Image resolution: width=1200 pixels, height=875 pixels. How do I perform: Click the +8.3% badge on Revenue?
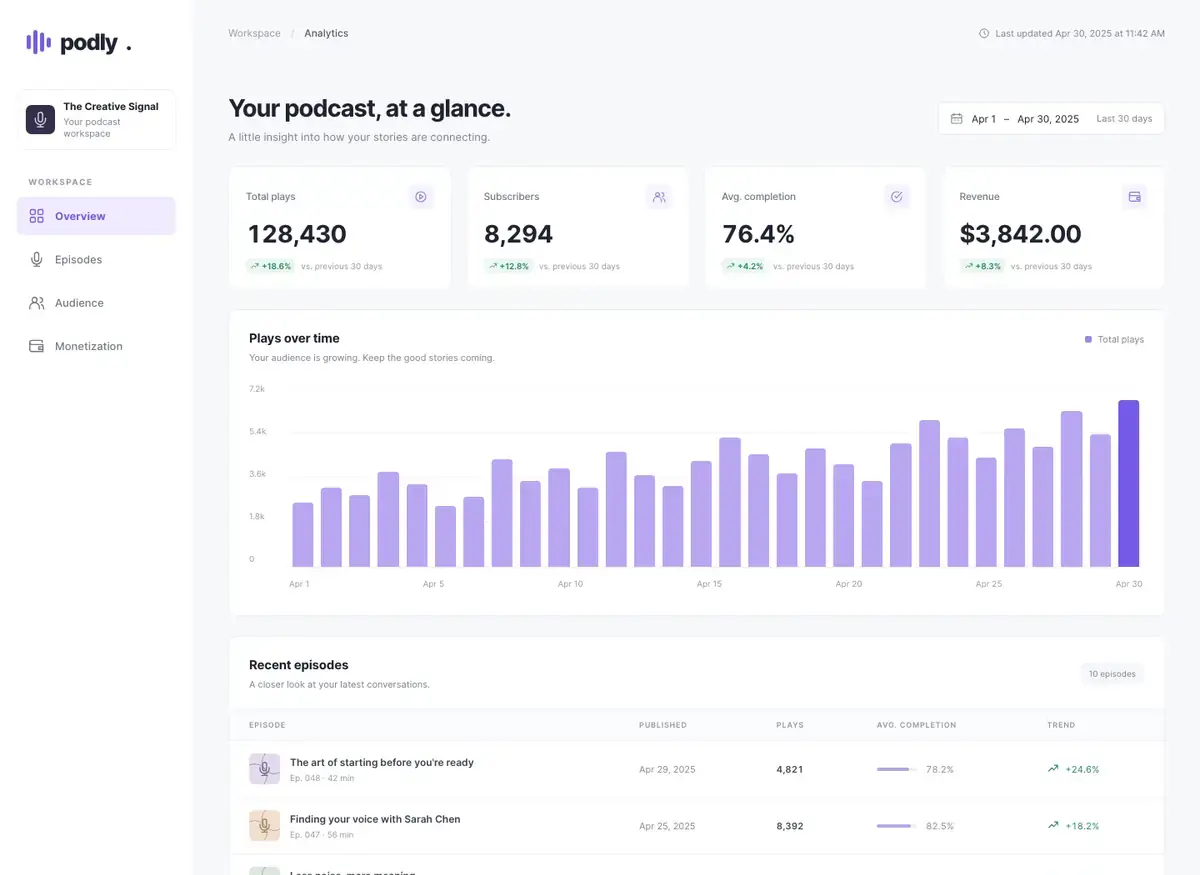[982, 267]
